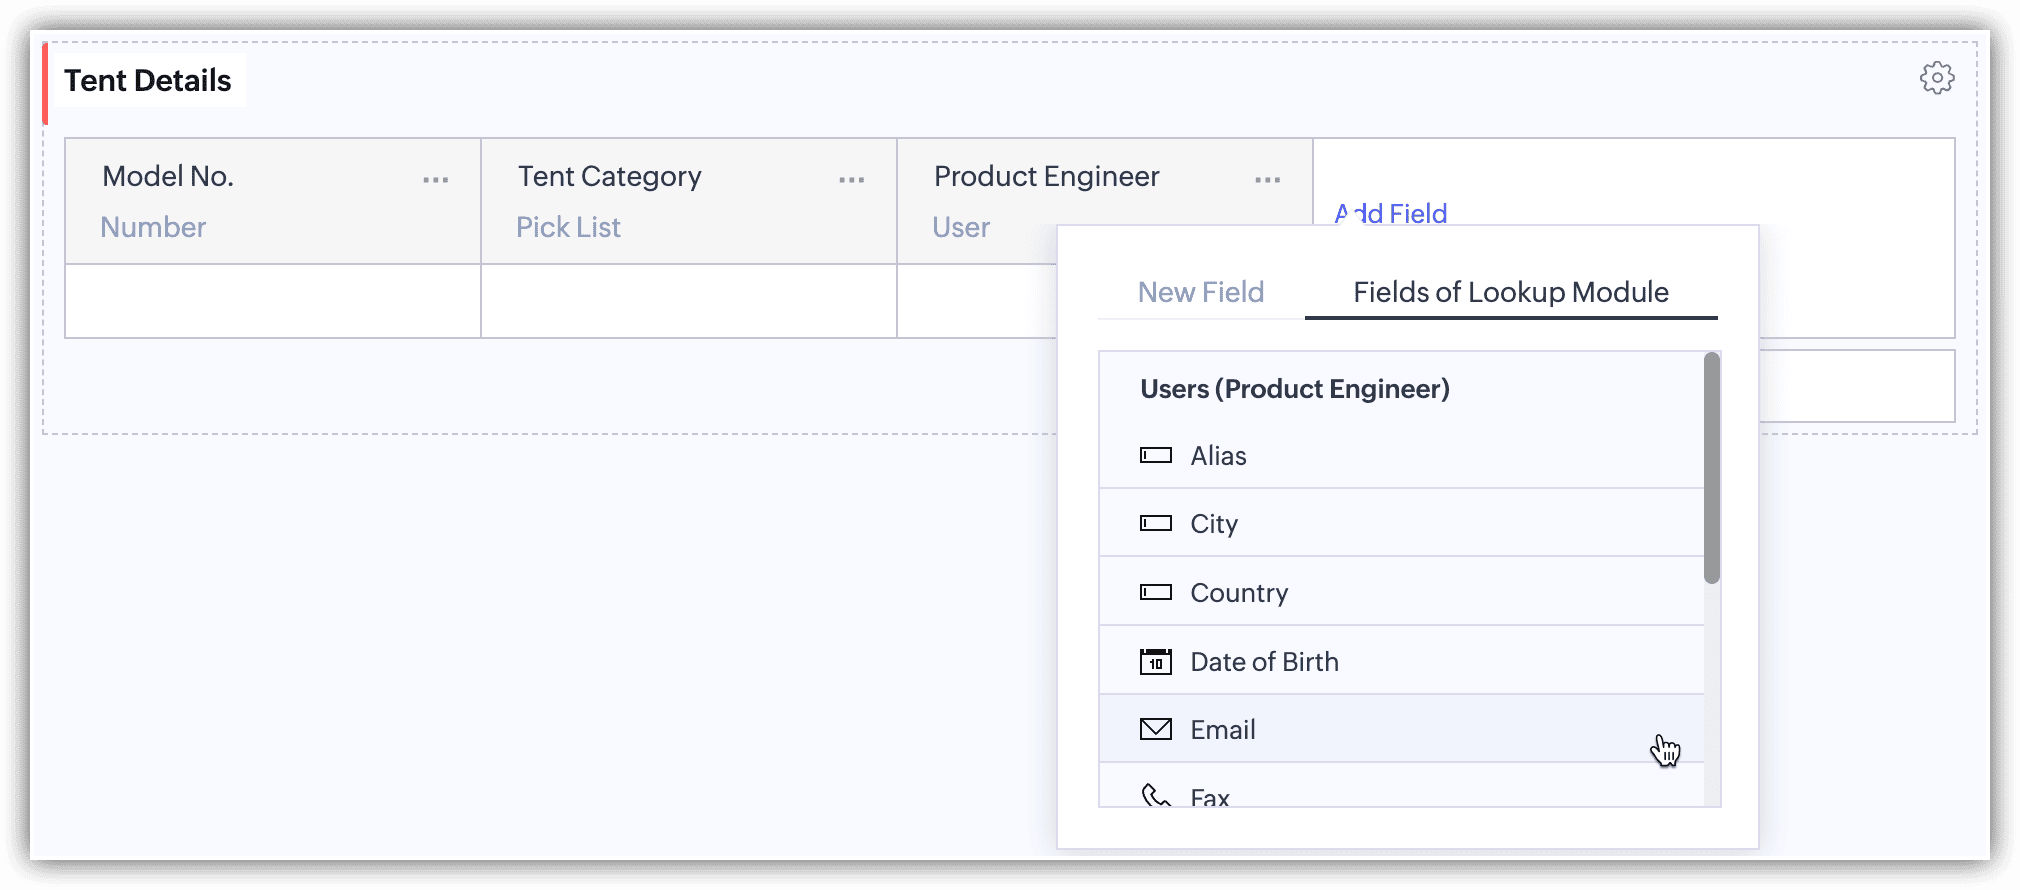Click the City text field icon

(1155, 524)
